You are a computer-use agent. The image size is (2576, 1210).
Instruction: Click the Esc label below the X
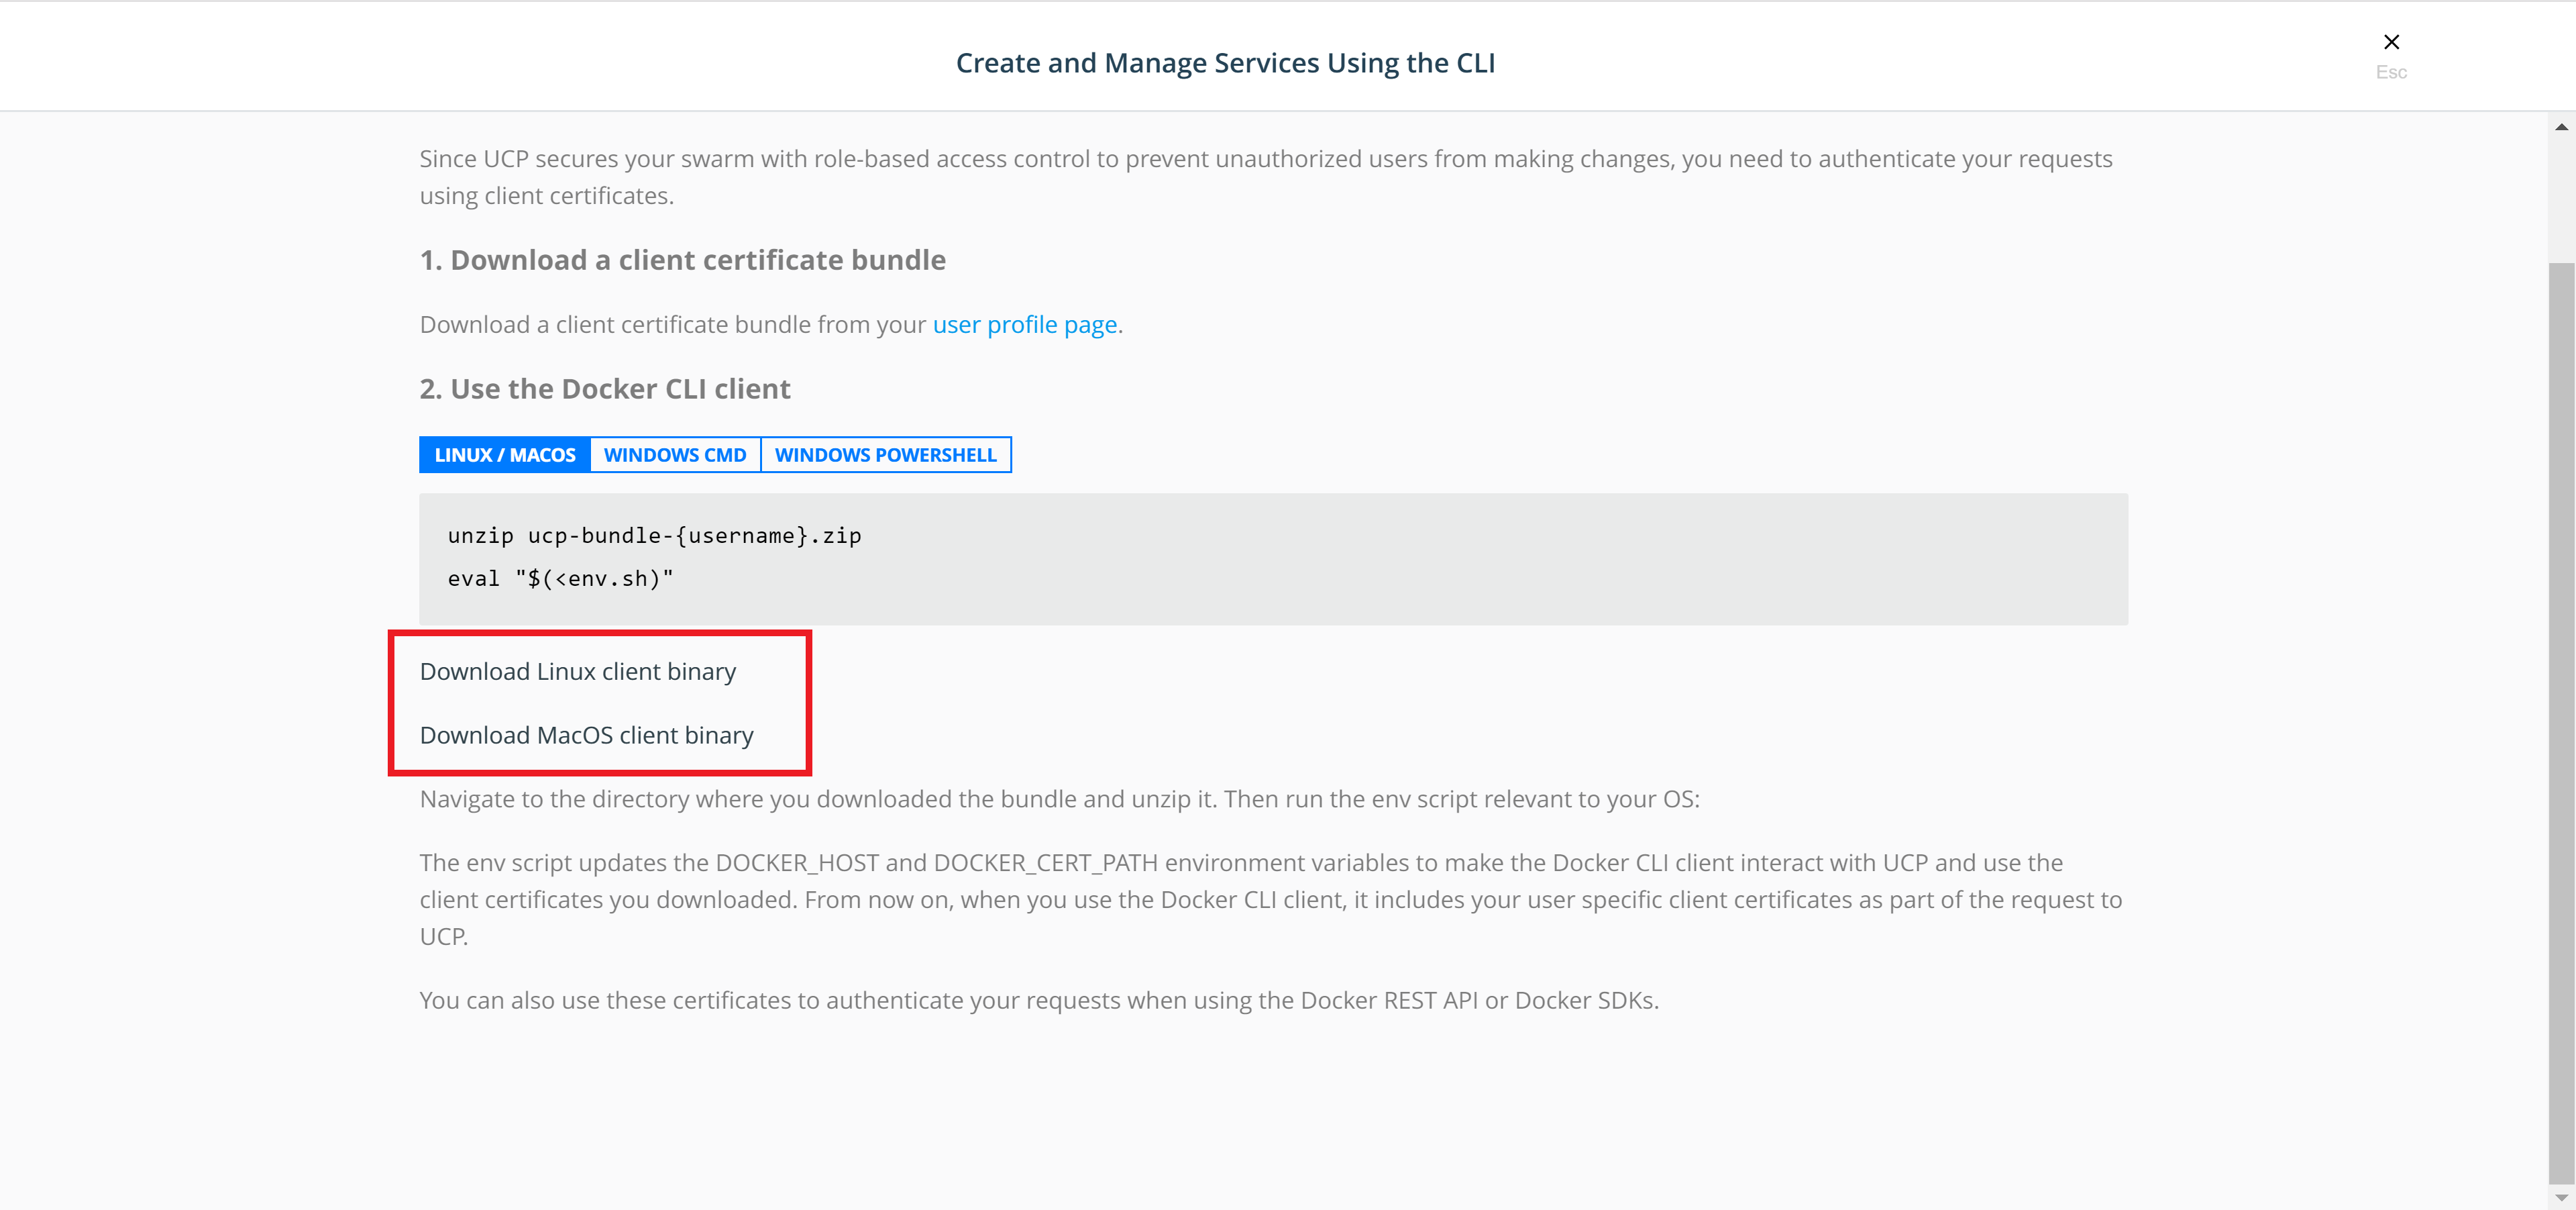coord(2391,72)
